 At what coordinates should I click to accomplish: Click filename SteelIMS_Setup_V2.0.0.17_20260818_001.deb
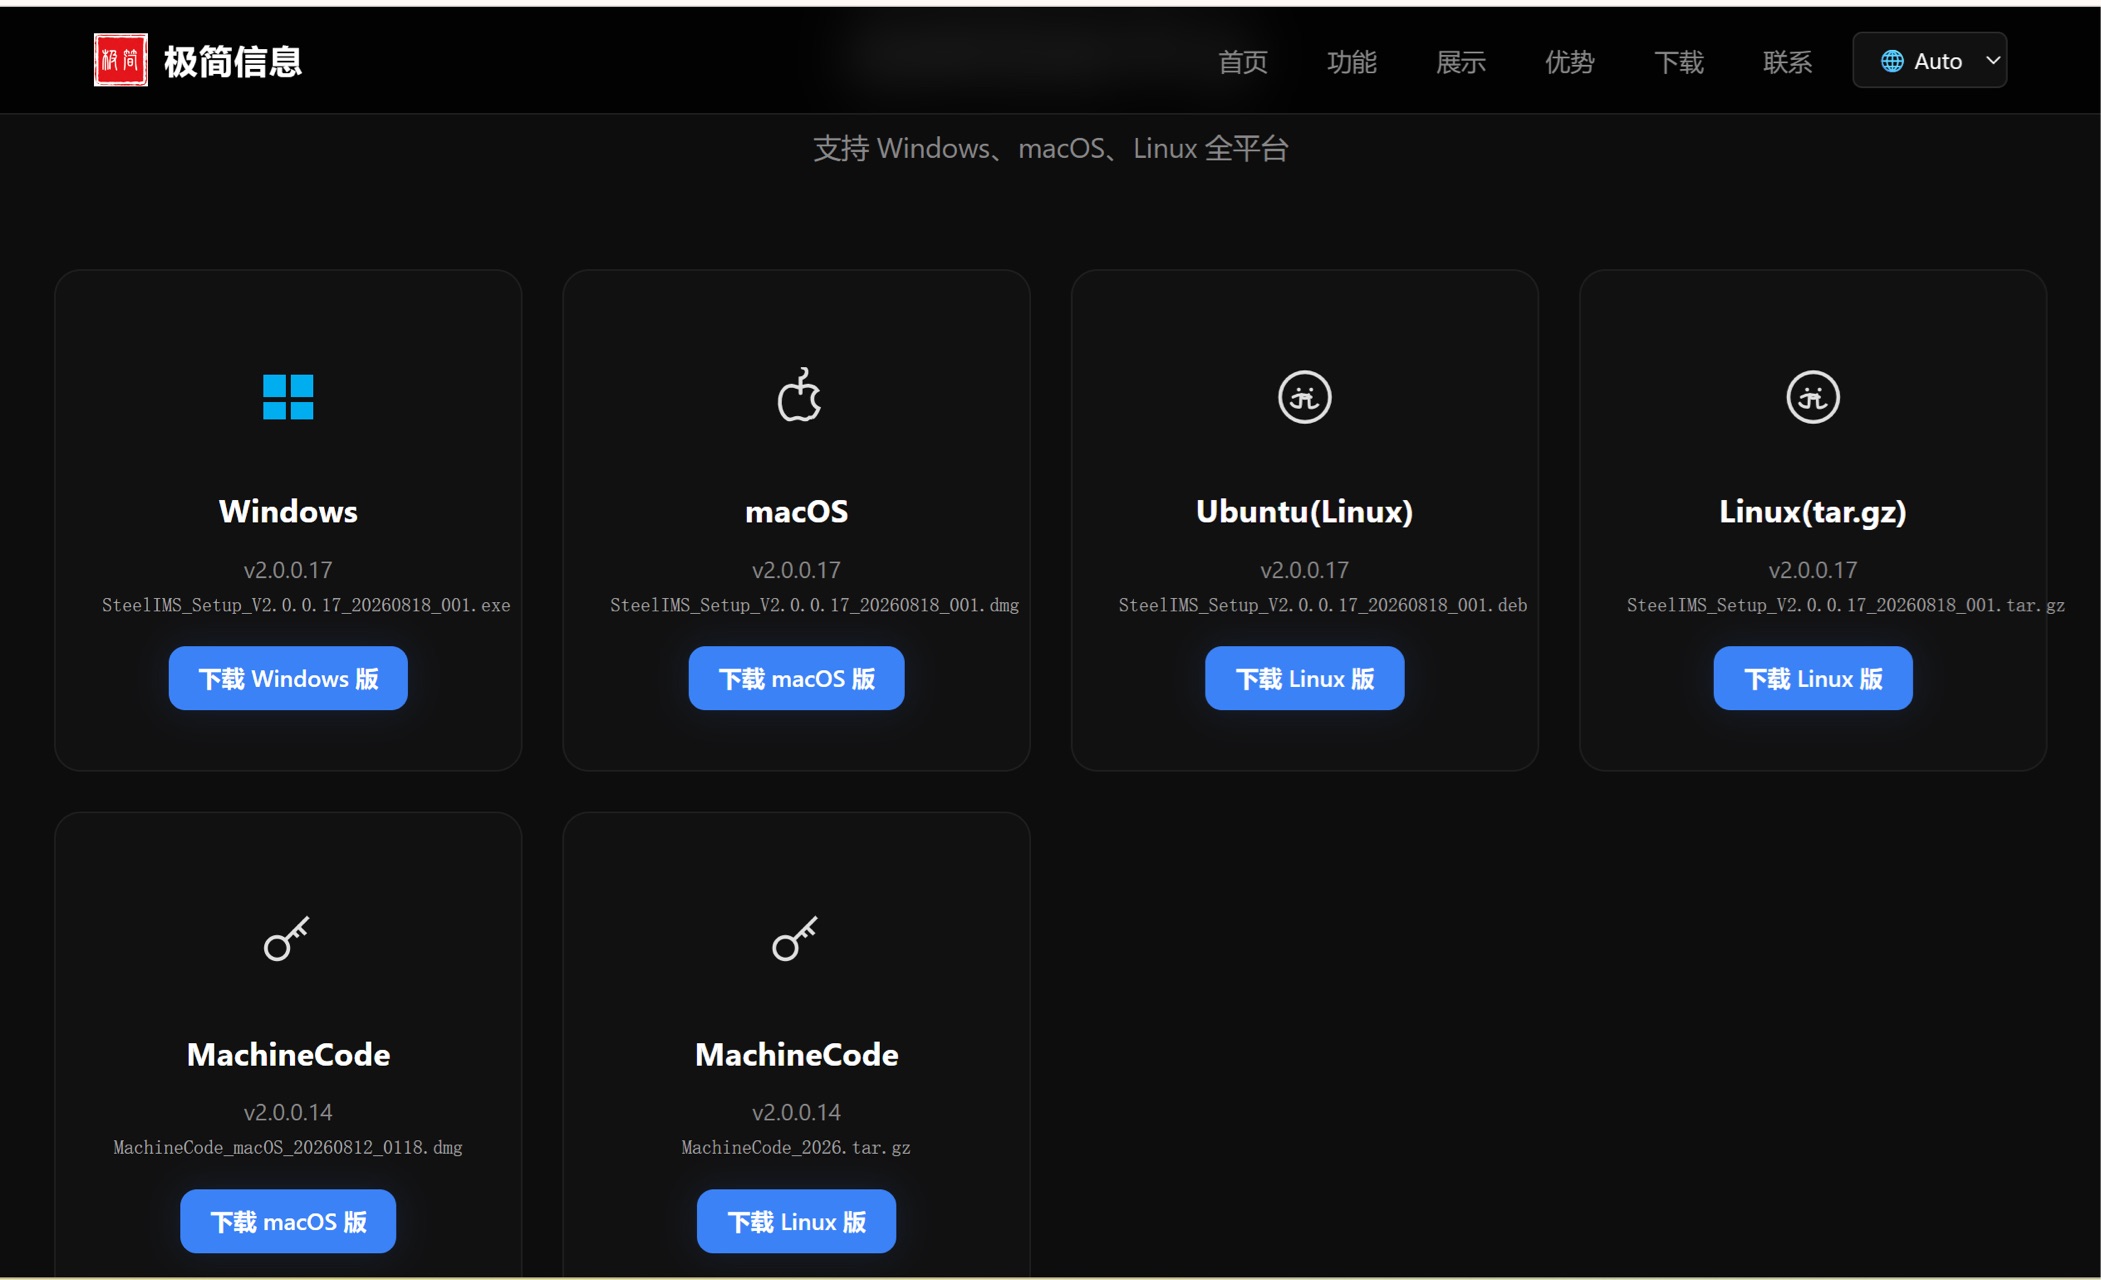coord(1322,605)
